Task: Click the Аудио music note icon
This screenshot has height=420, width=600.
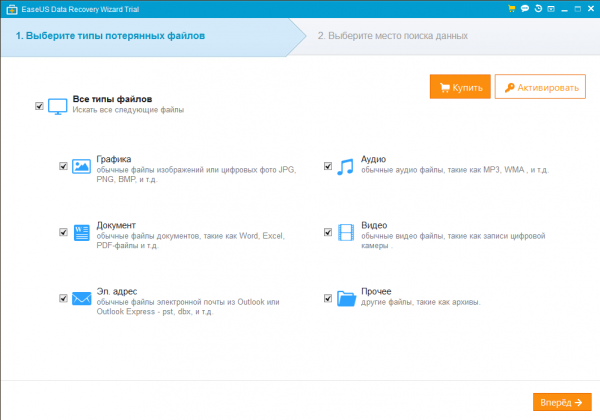Action: click(x=345, y=167)
